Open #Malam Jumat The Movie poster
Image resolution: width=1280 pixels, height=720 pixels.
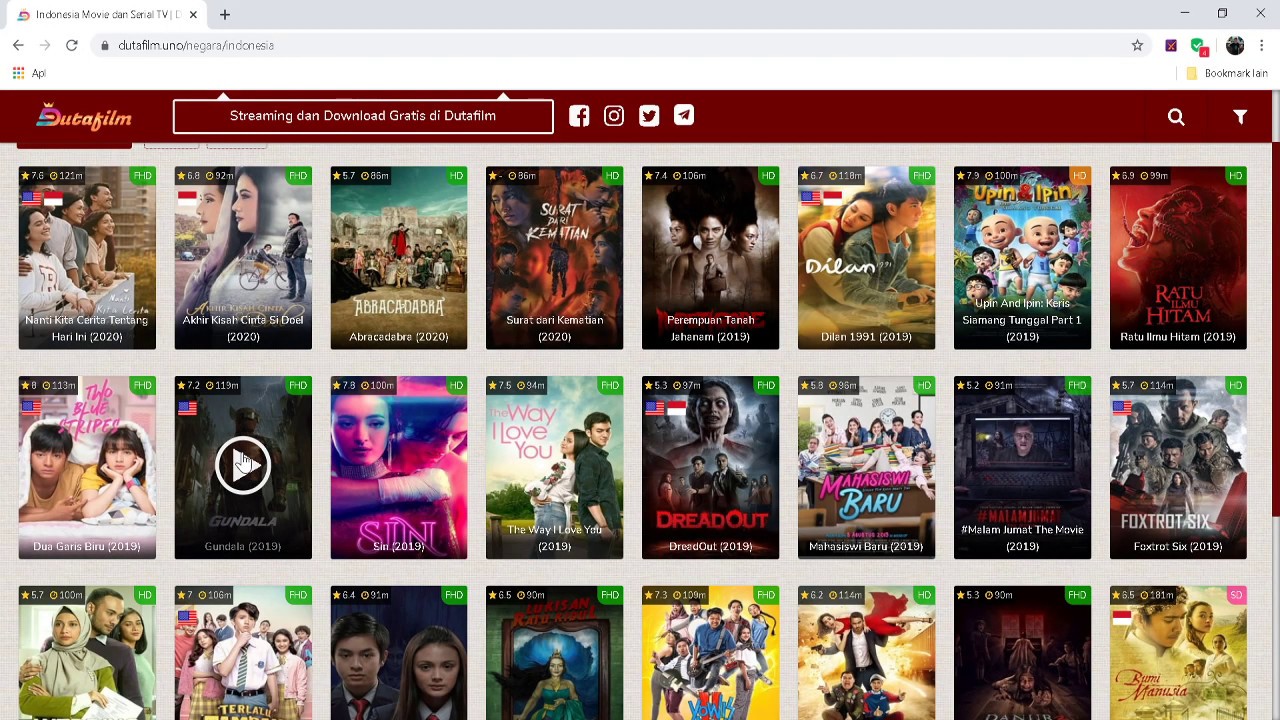[x=1023, y=468]
